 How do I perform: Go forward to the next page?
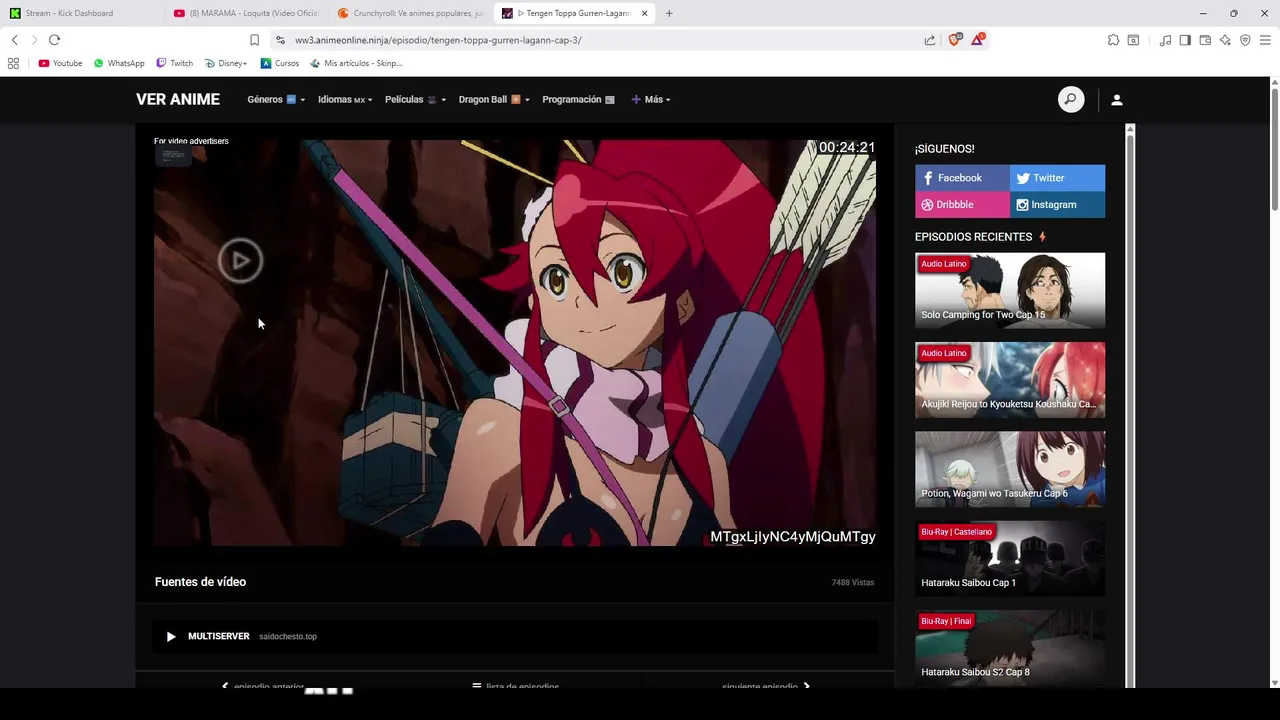pyautogui.click(x=34, y=40)
